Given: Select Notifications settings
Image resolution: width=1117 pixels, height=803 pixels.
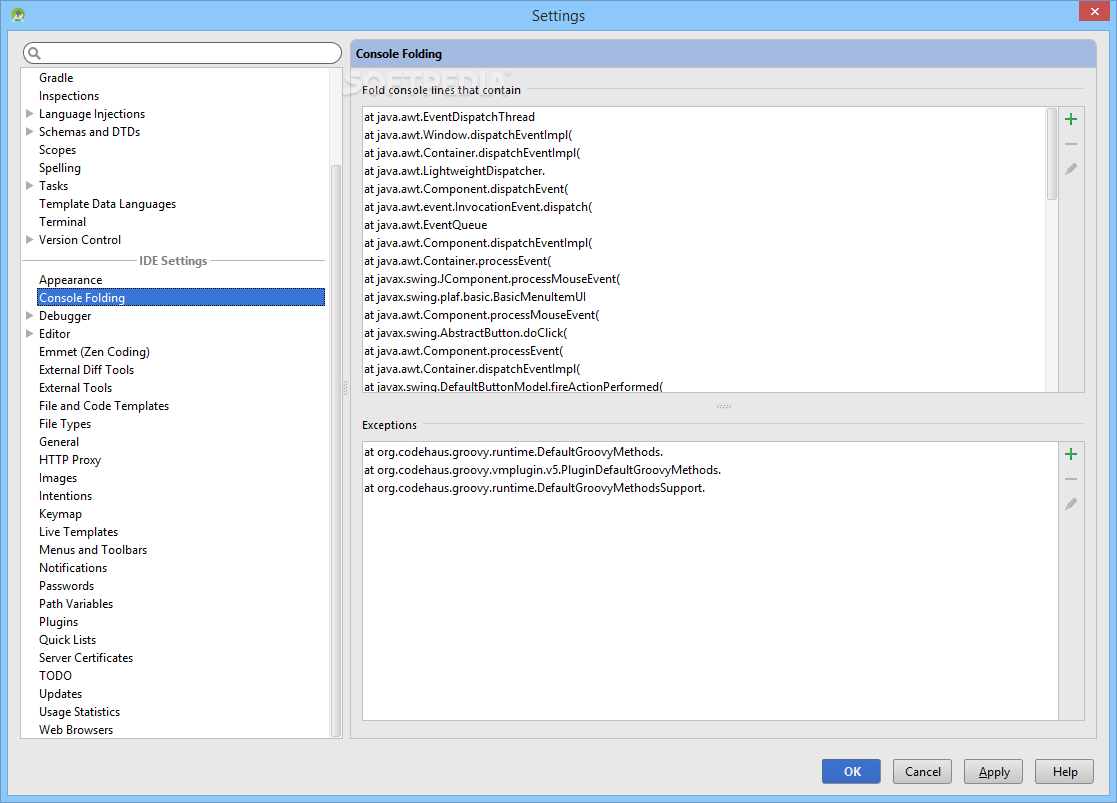Looking at the screenshot, I should 73,568.
